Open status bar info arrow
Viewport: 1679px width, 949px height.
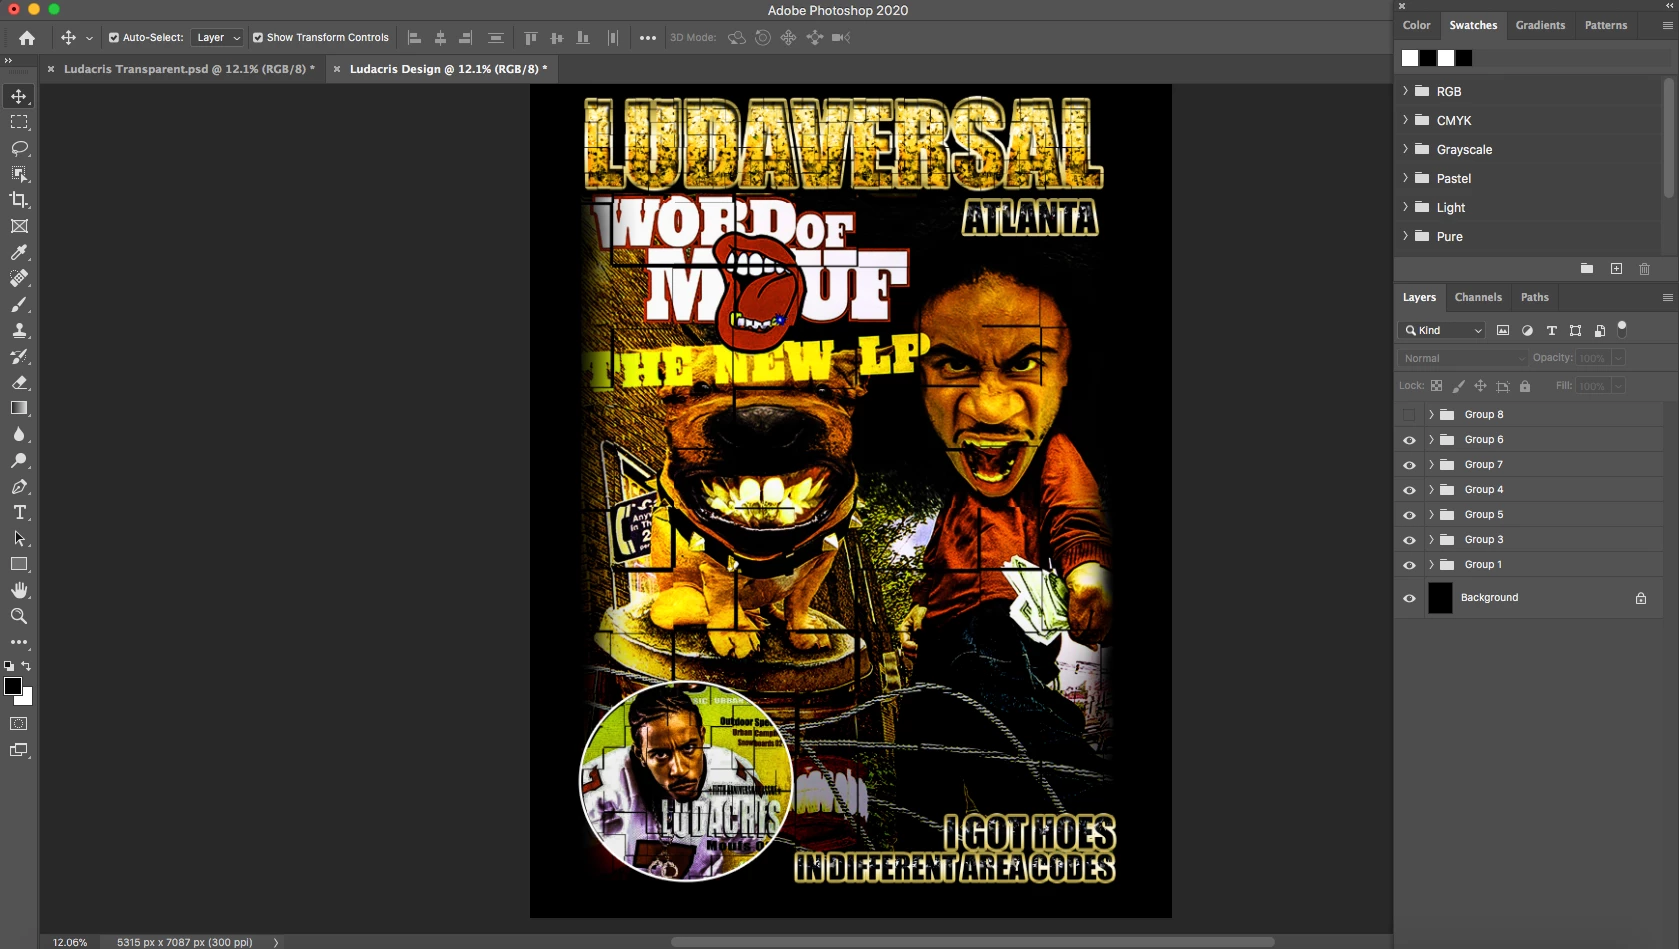(276, 942)
